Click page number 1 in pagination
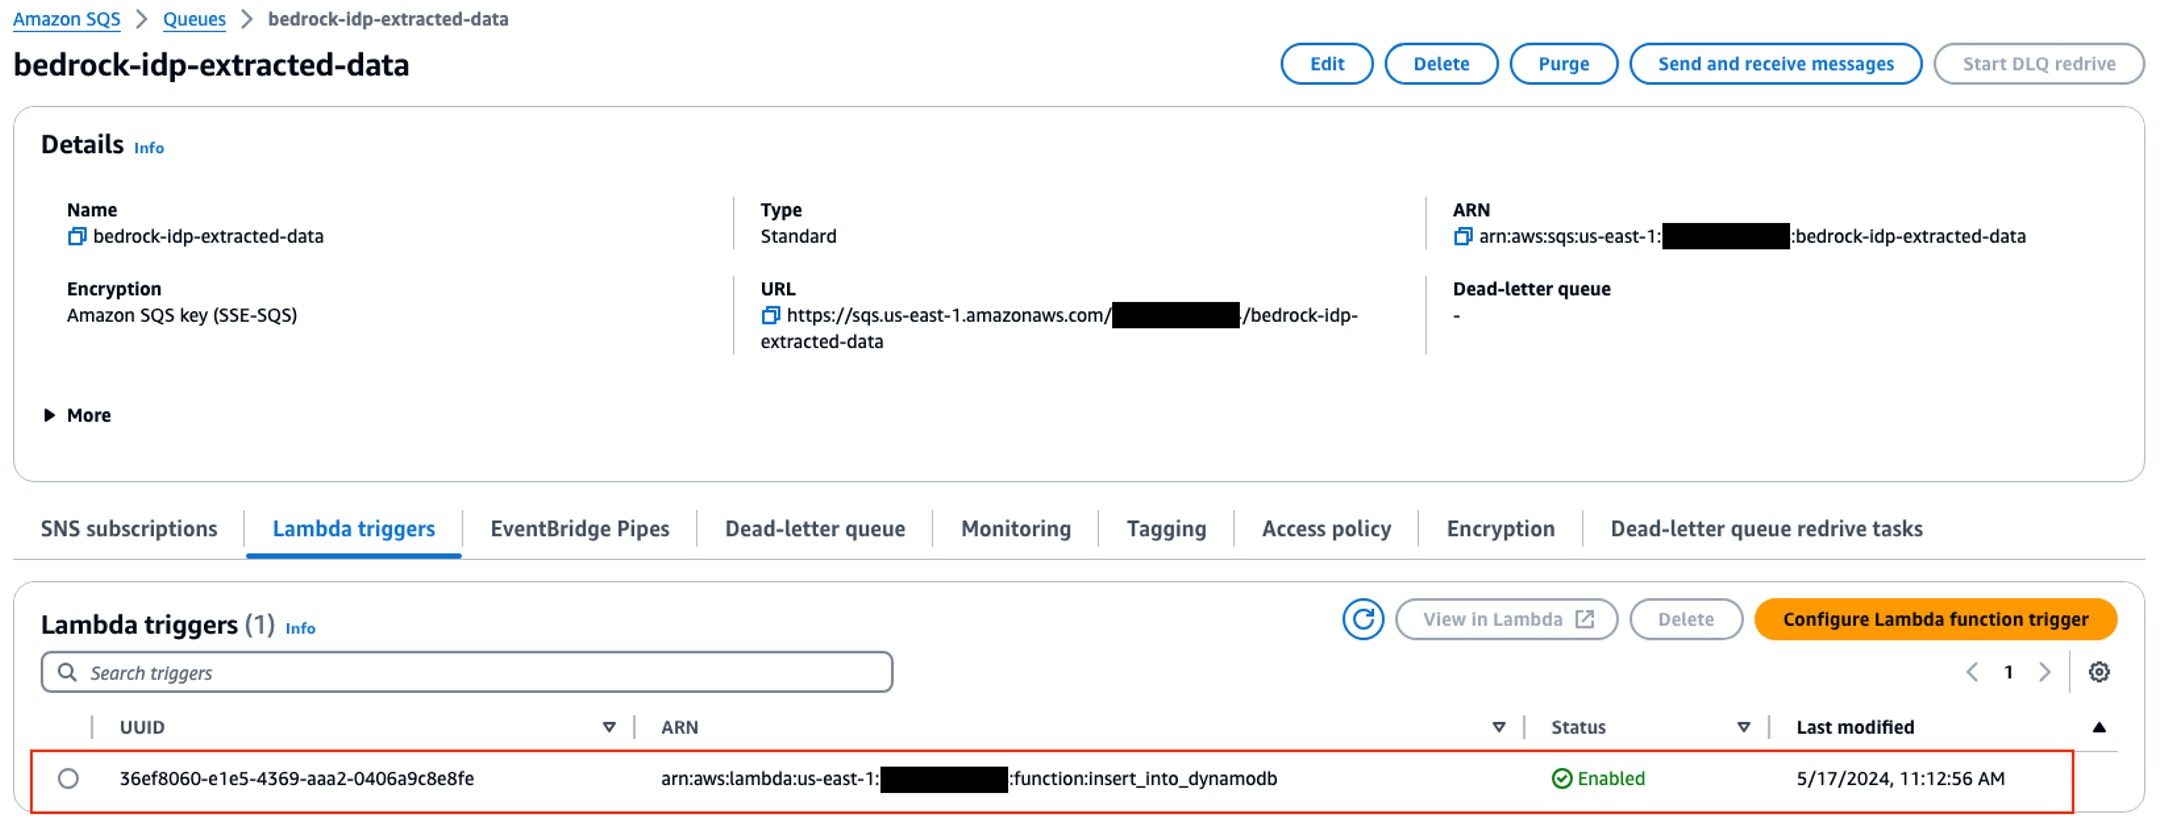The height and width of the screenshot is (834, 2164). pyautogui.click(x=2008, y=673)
